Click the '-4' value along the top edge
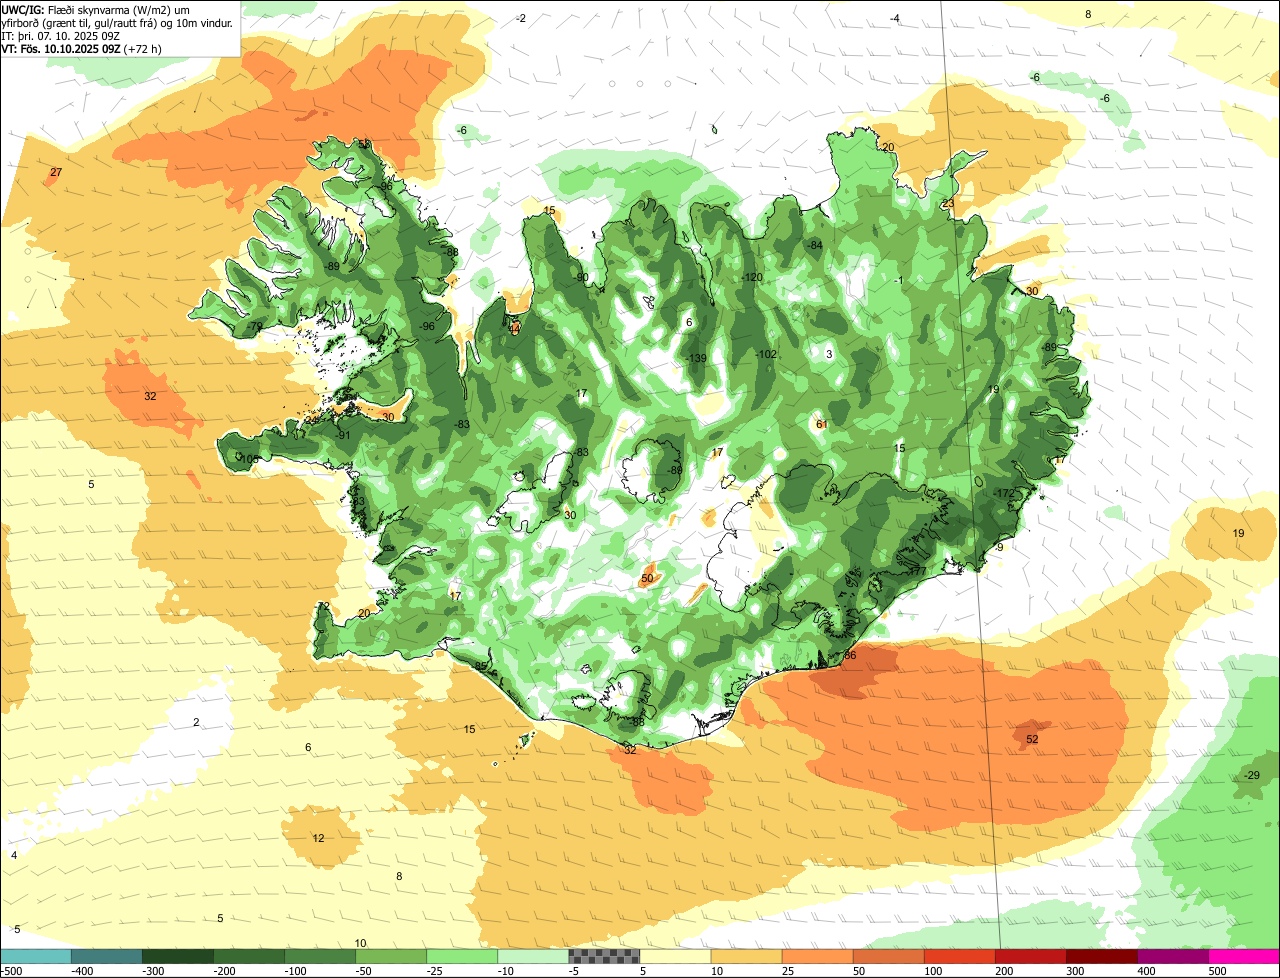 [x=895, y=19]
